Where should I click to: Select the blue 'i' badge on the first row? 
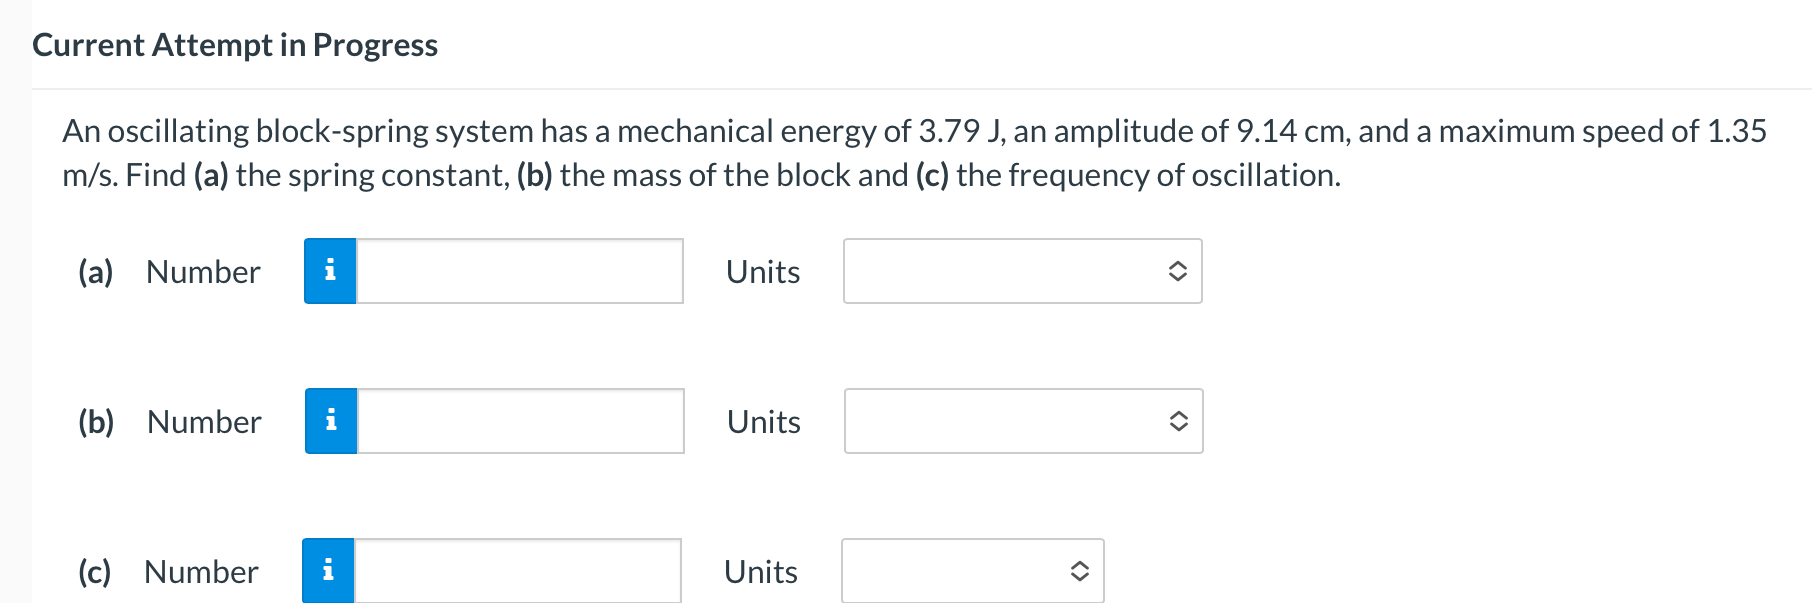(x=329, y=271)
